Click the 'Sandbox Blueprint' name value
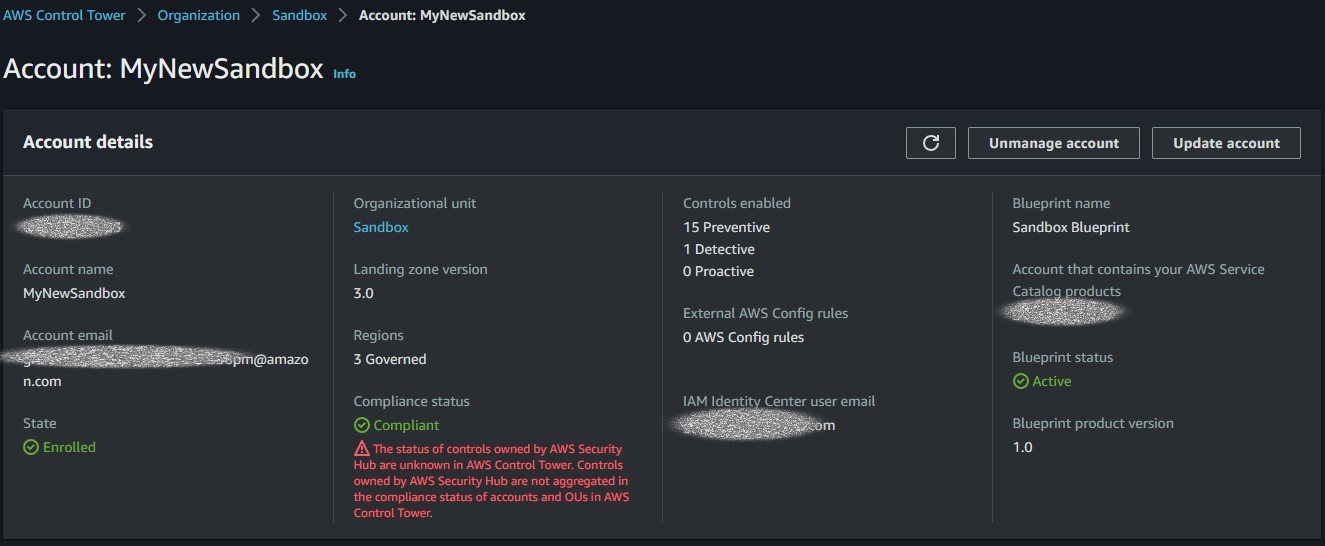The width and height of the screenshot is (1325, 546). click(x=1071, y=227)
